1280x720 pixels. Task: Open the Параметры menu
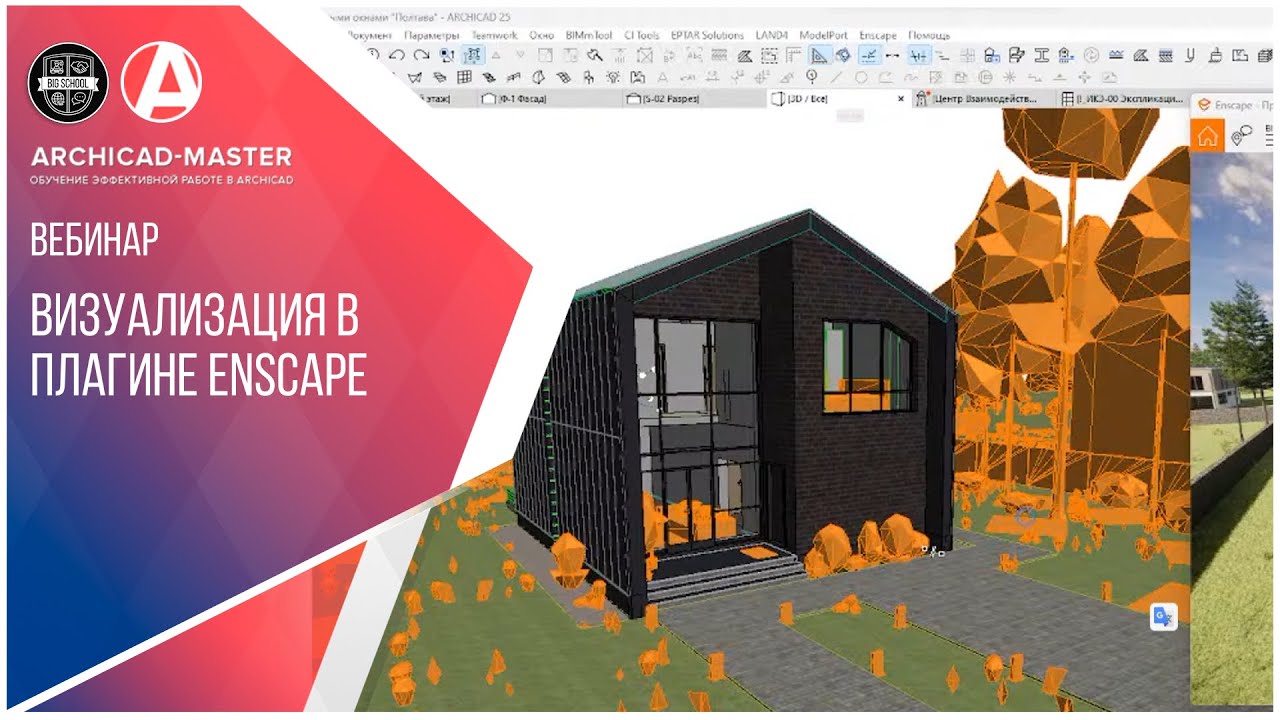[x=431, y=35]
